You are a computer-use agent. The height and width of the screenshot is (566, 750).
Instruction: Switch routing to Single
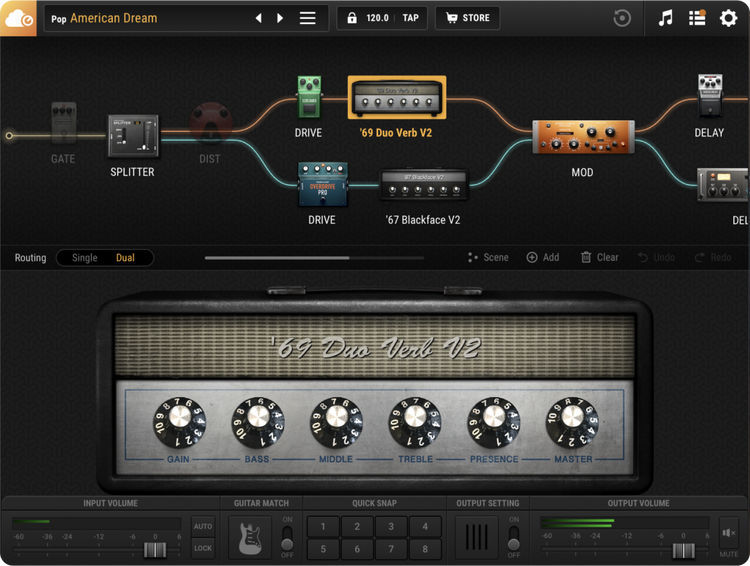coord(85,258)
